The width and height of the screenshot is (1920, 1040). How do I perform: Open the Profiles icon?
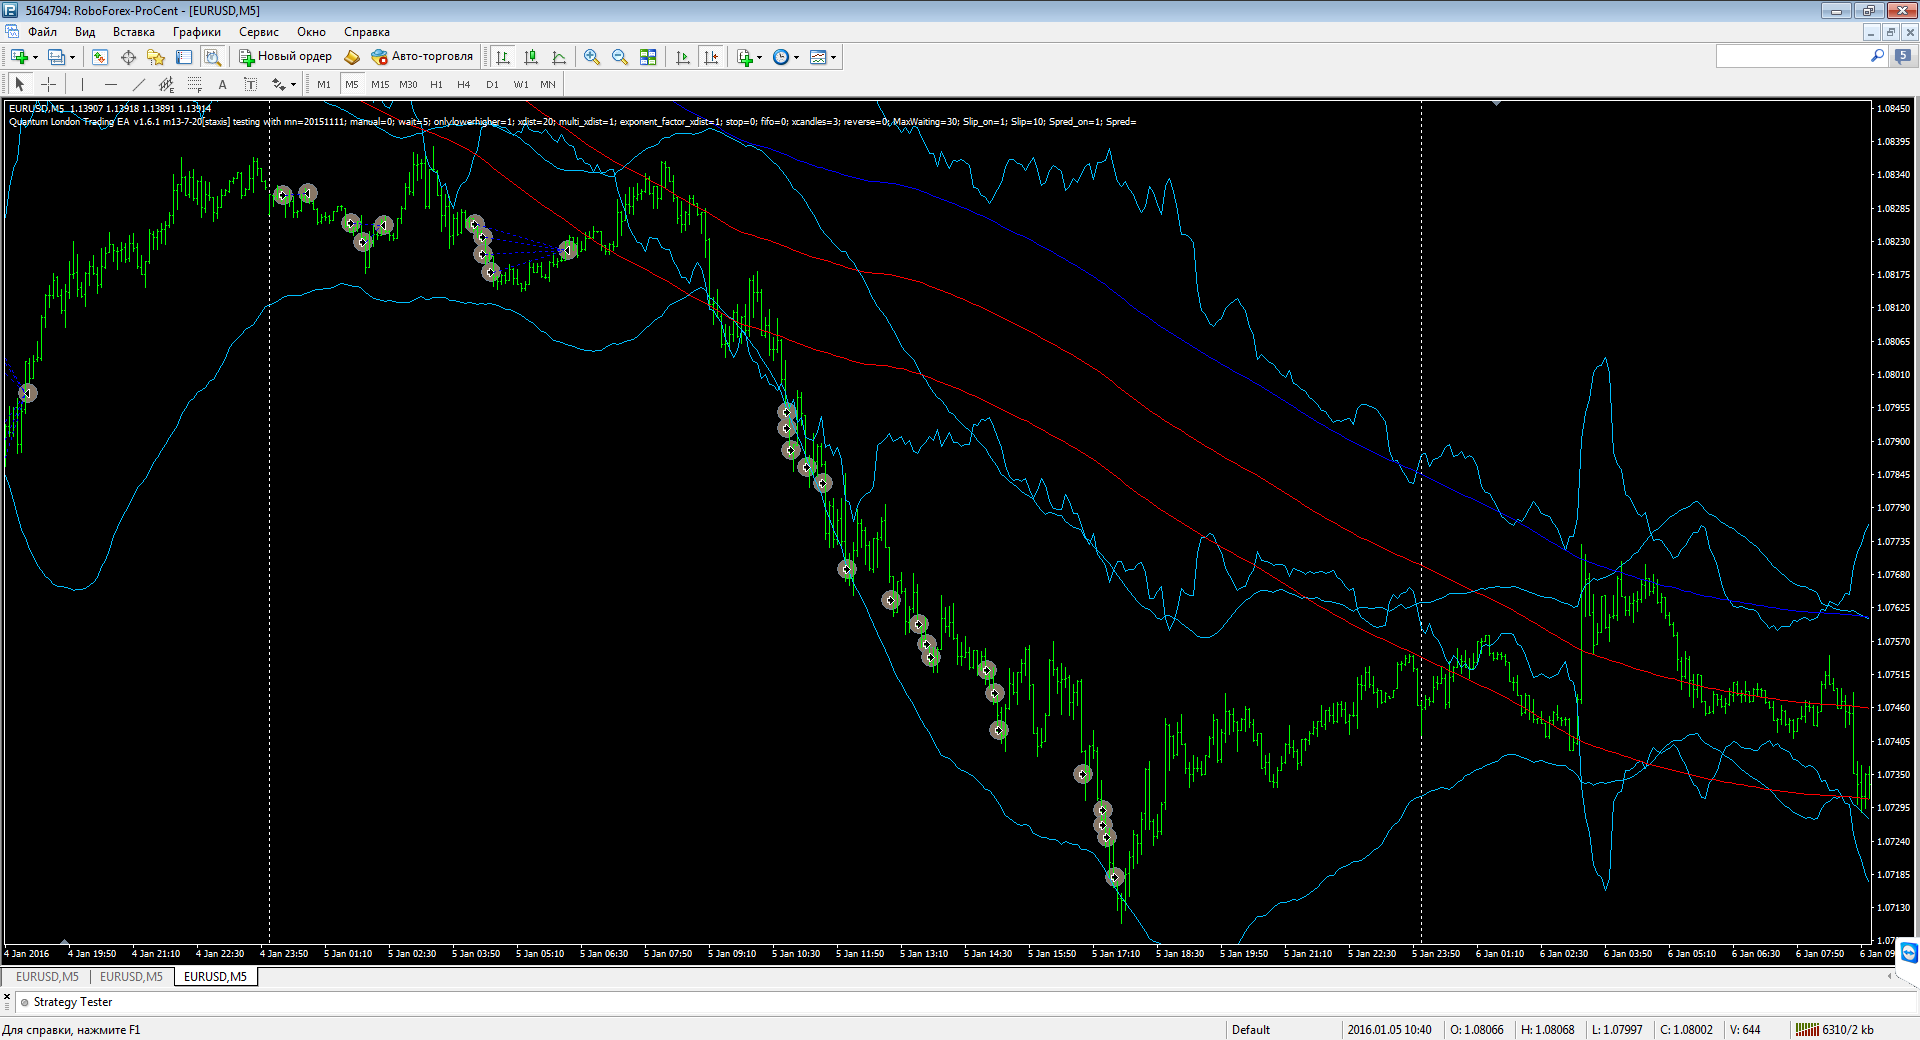coord(57,57)
